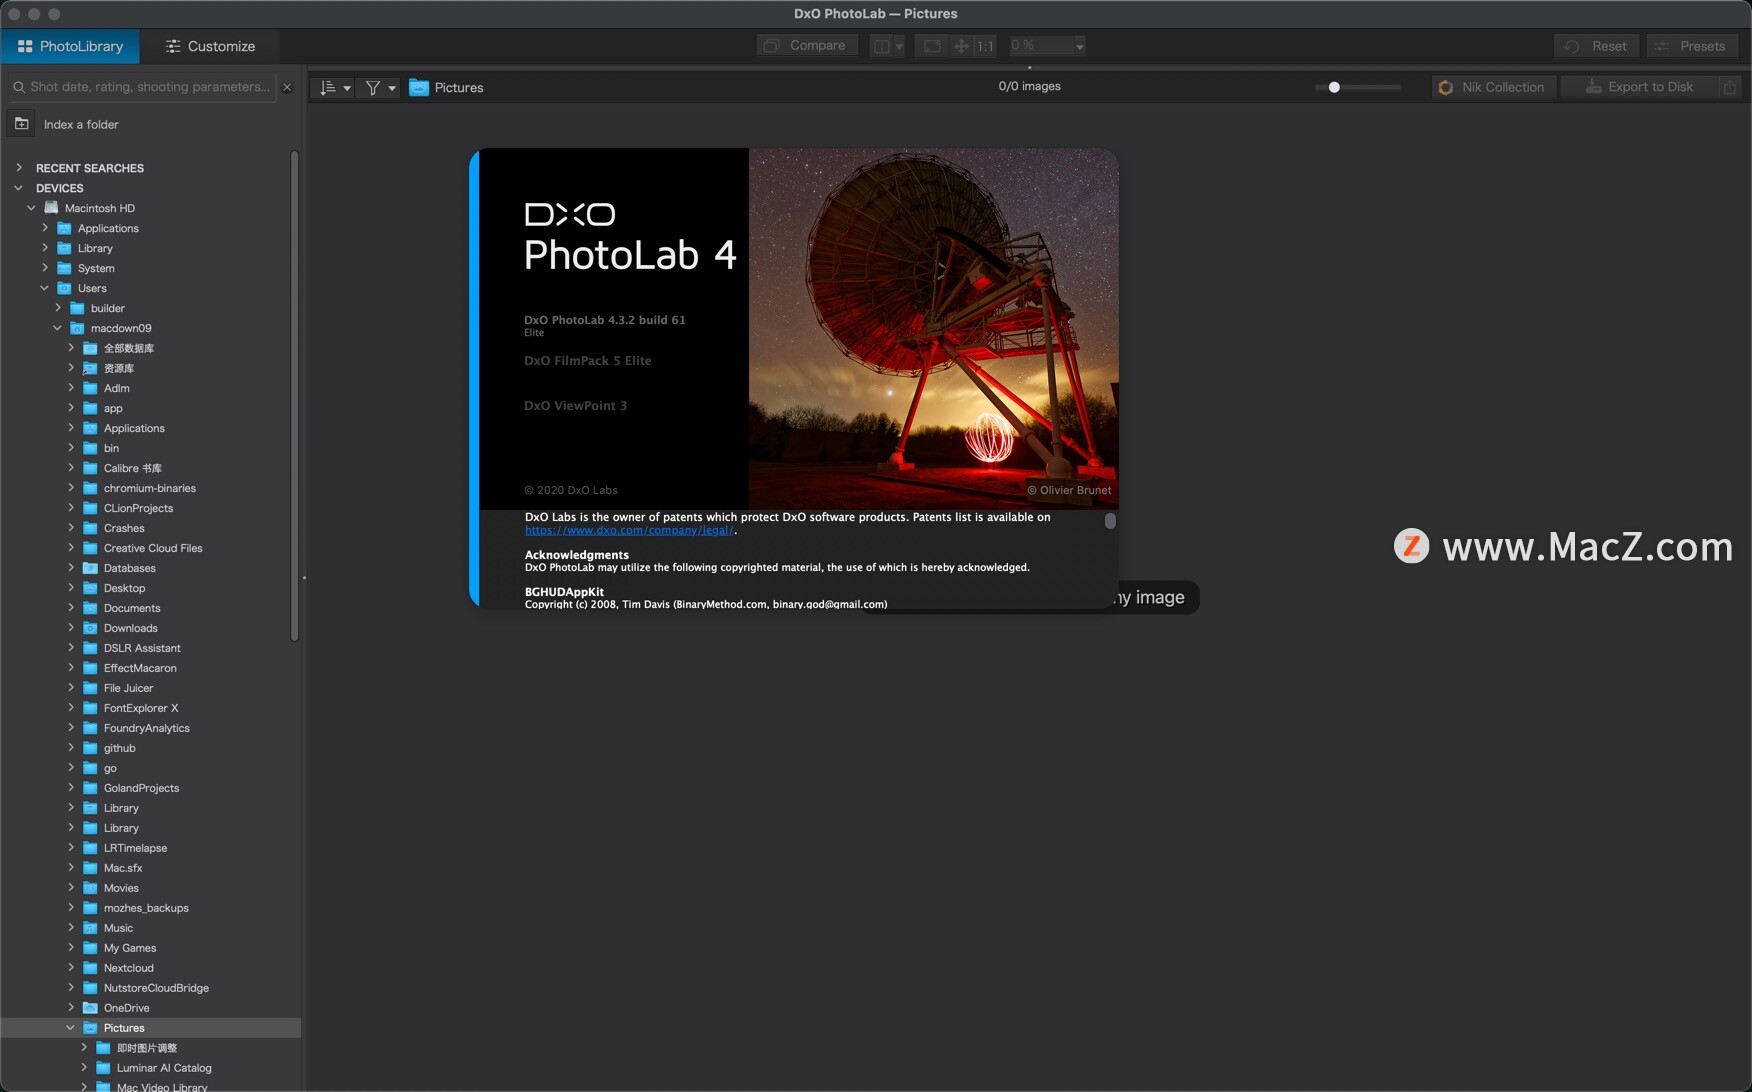Select the 全部数据库 folder
The width and height of the screenshot is (1752, 1092).
[128, 348]
